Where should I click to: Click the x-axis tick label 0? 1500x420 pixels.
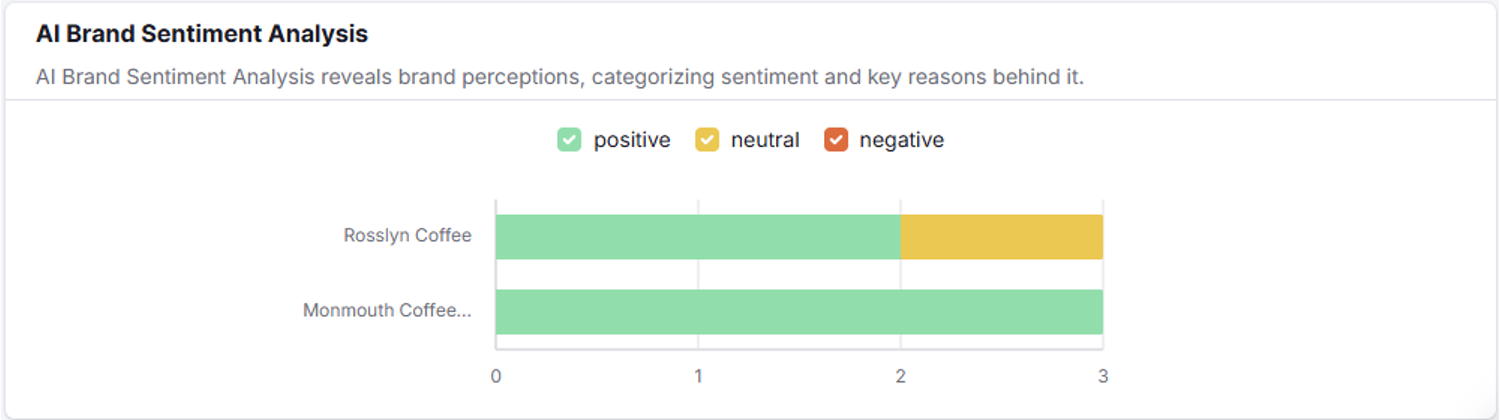click(496, 377)
